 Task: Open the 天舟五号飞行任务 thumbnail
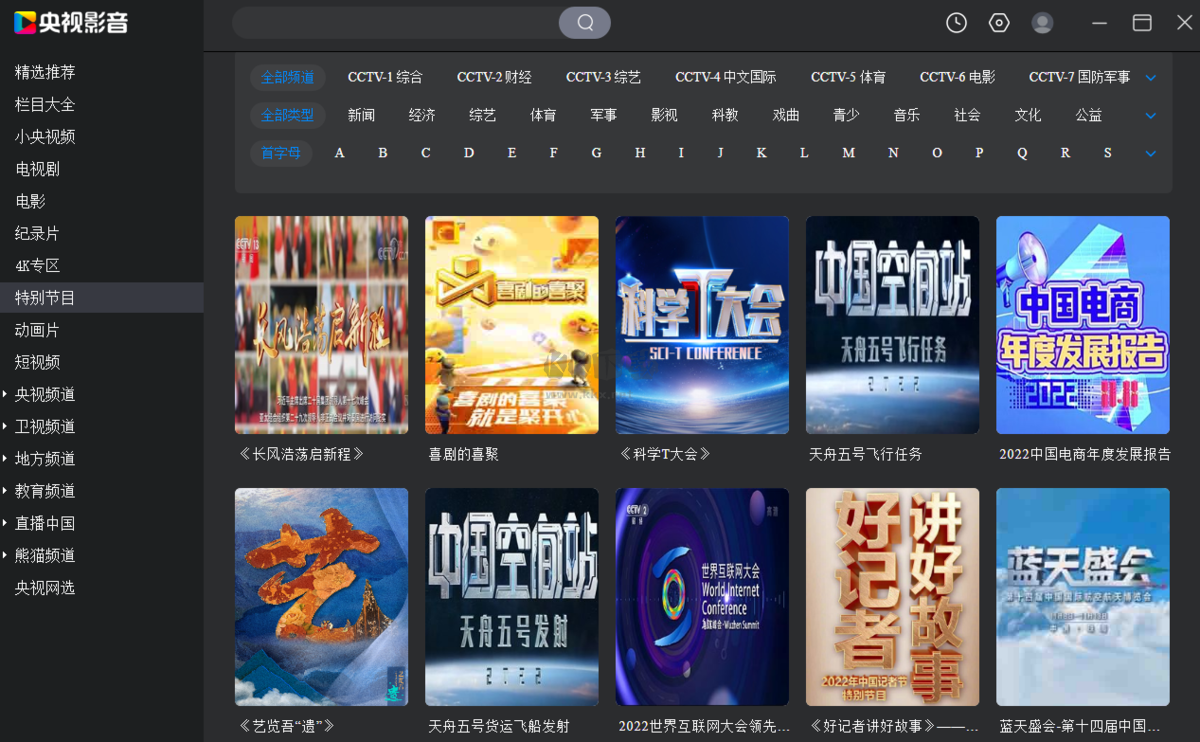coord(892,324)
